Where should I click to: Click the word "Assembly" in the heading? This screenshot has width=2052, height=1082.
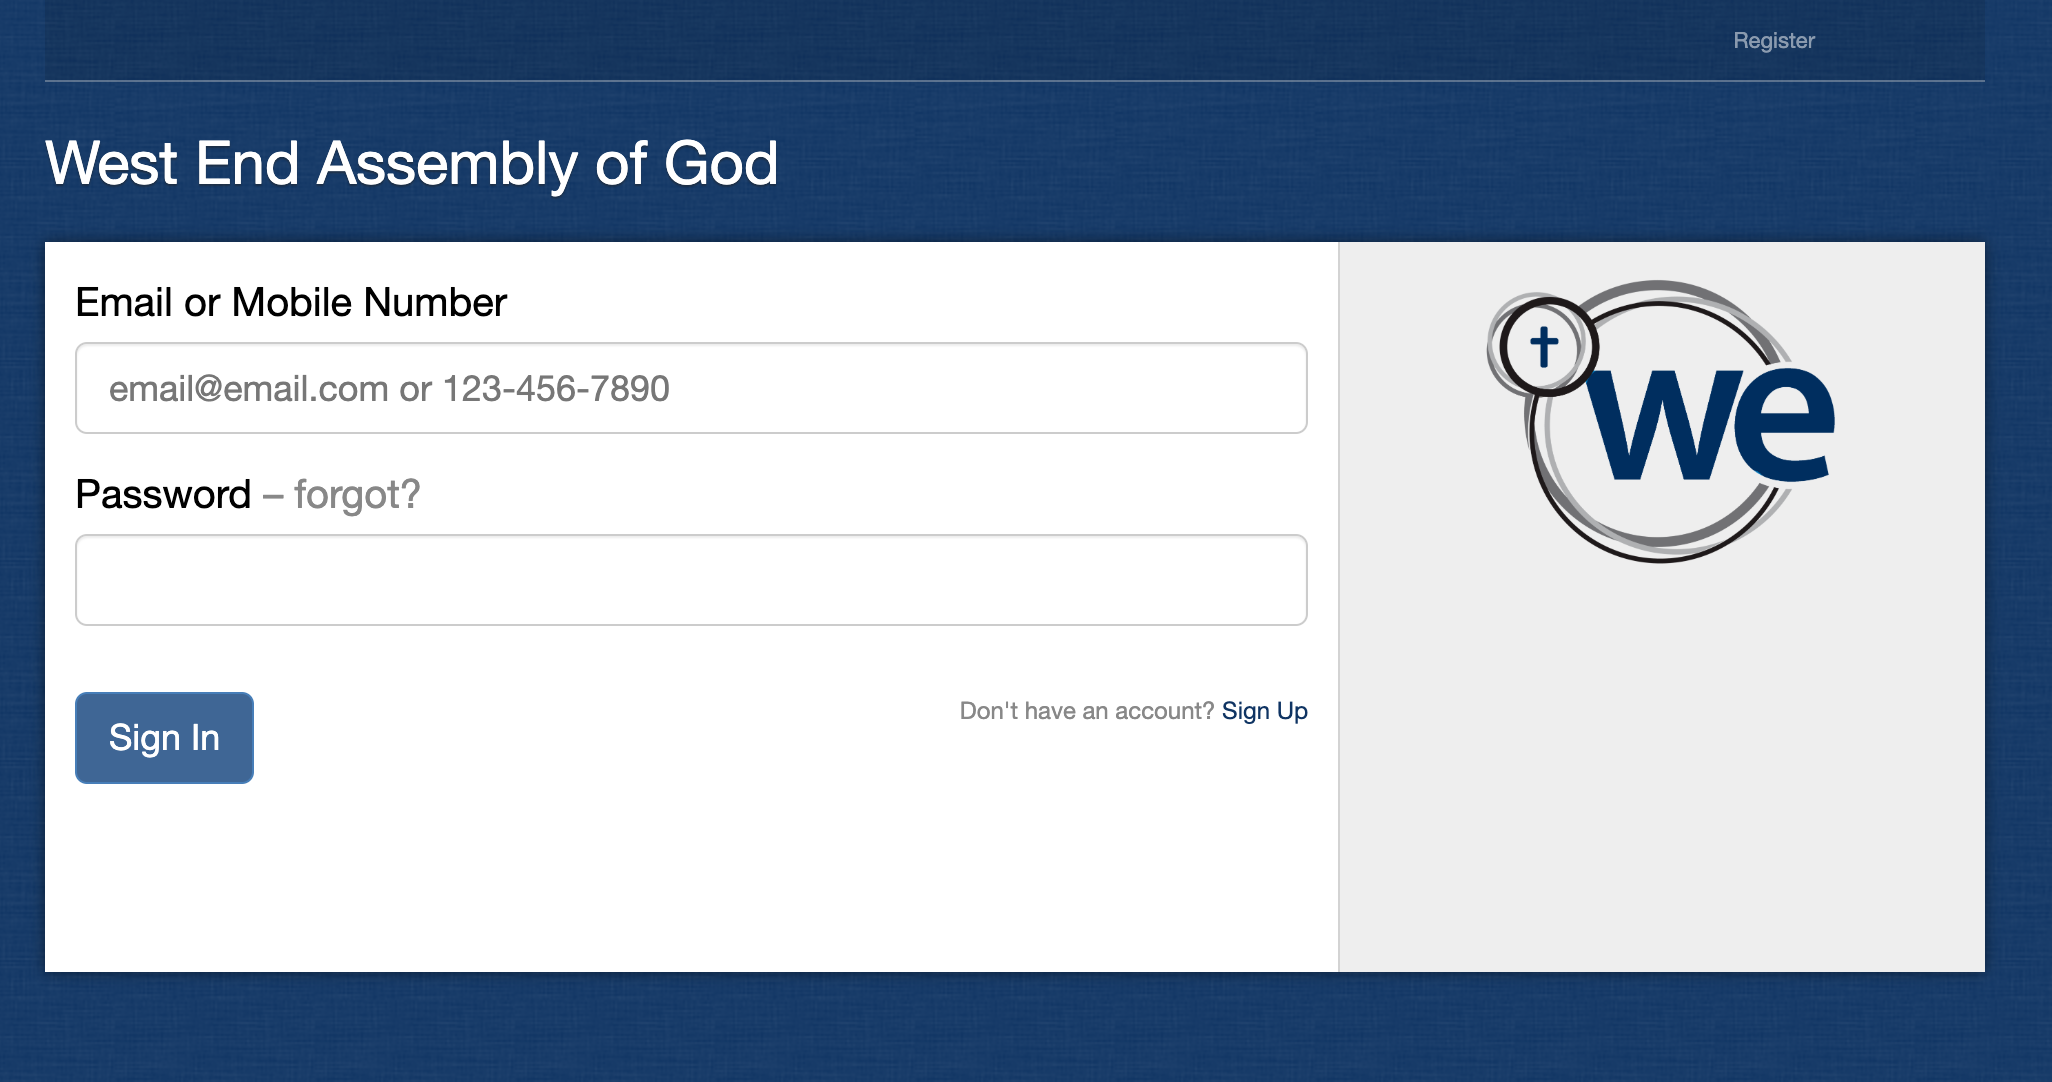point(446,163)
